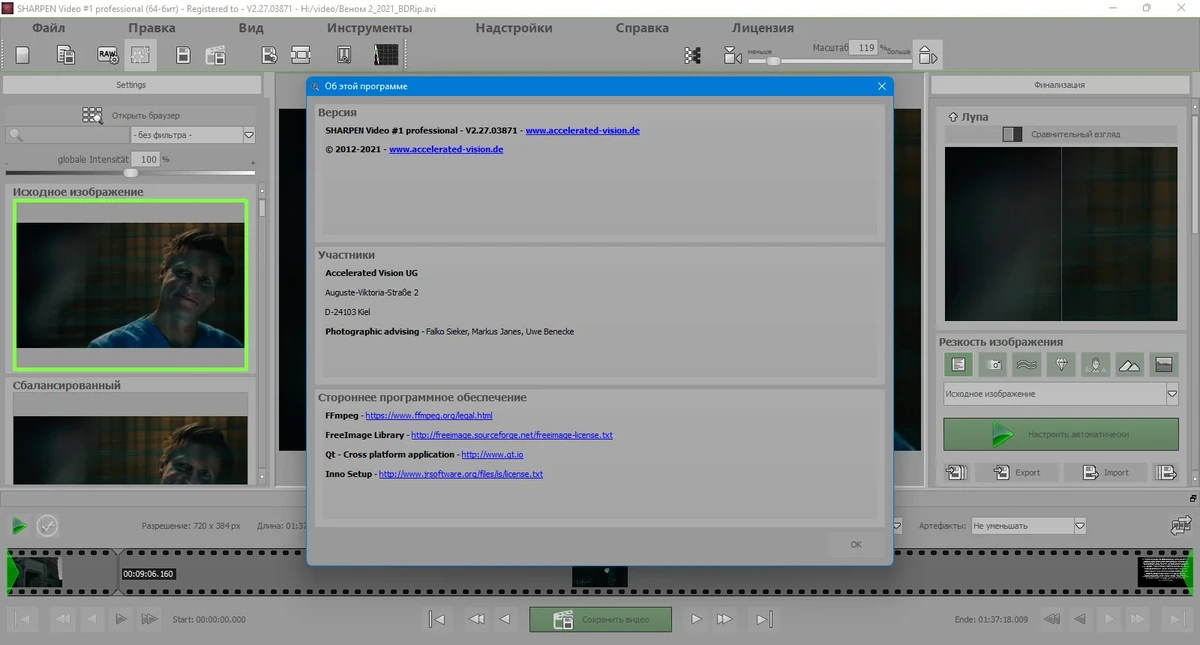The height and width of the screenshot is (645, 1200).
Task: Select the Исходное изображение preset thumbnail
Action: point(130,285)
